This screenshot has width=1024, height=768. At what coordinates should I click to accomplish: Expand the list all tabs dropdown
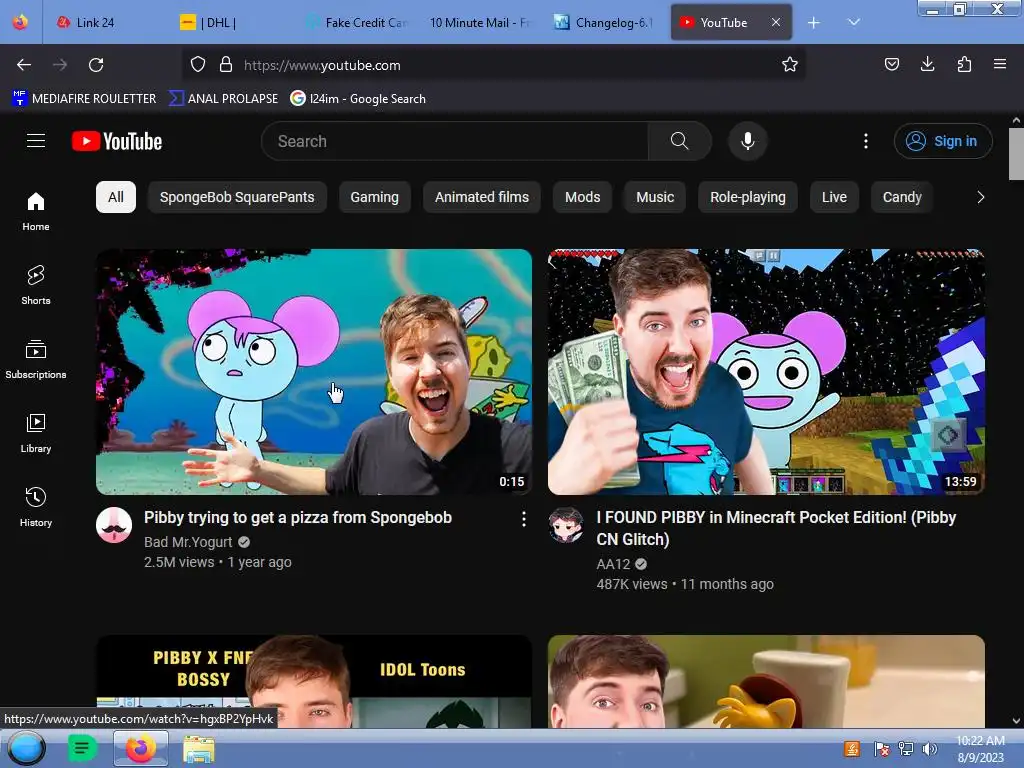tap(854, 22)
